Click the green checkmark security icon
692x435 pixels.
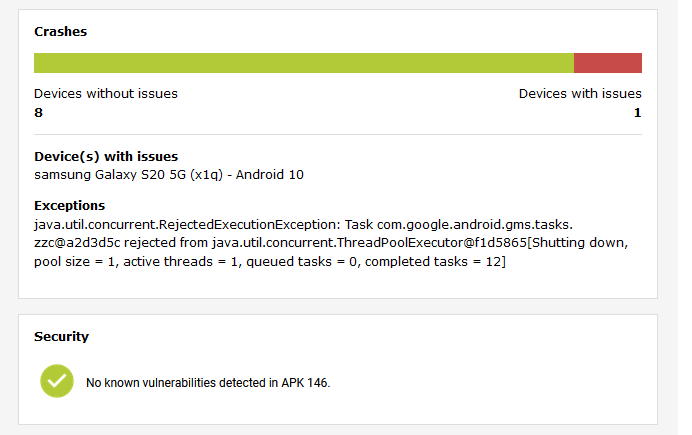(57, 381)
